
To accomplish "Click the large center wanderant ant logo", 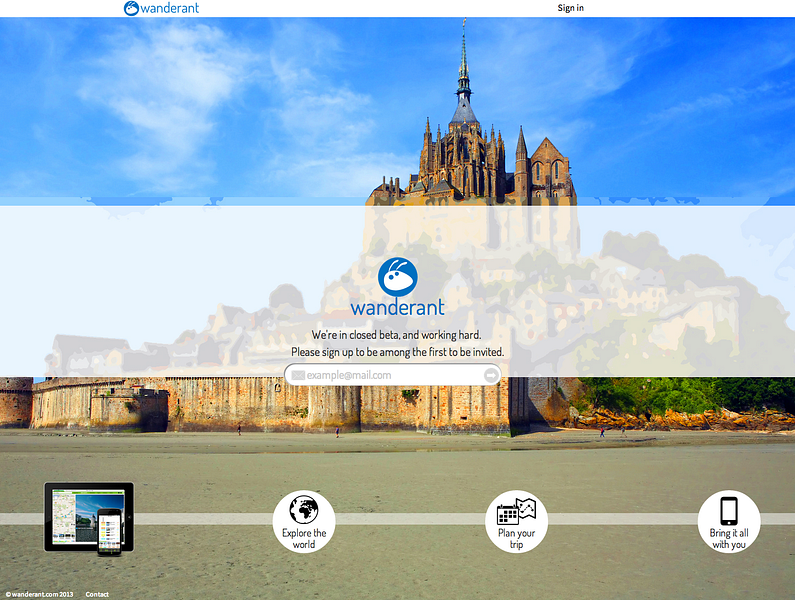I will pos(398,277).
